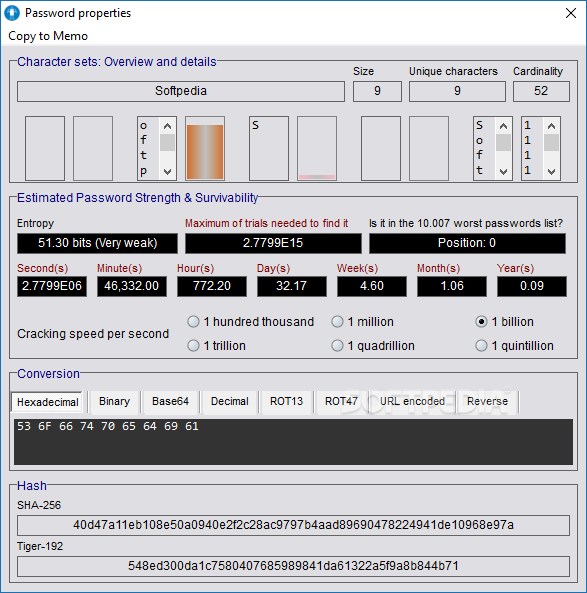Click the Size value field

point(377,91)
